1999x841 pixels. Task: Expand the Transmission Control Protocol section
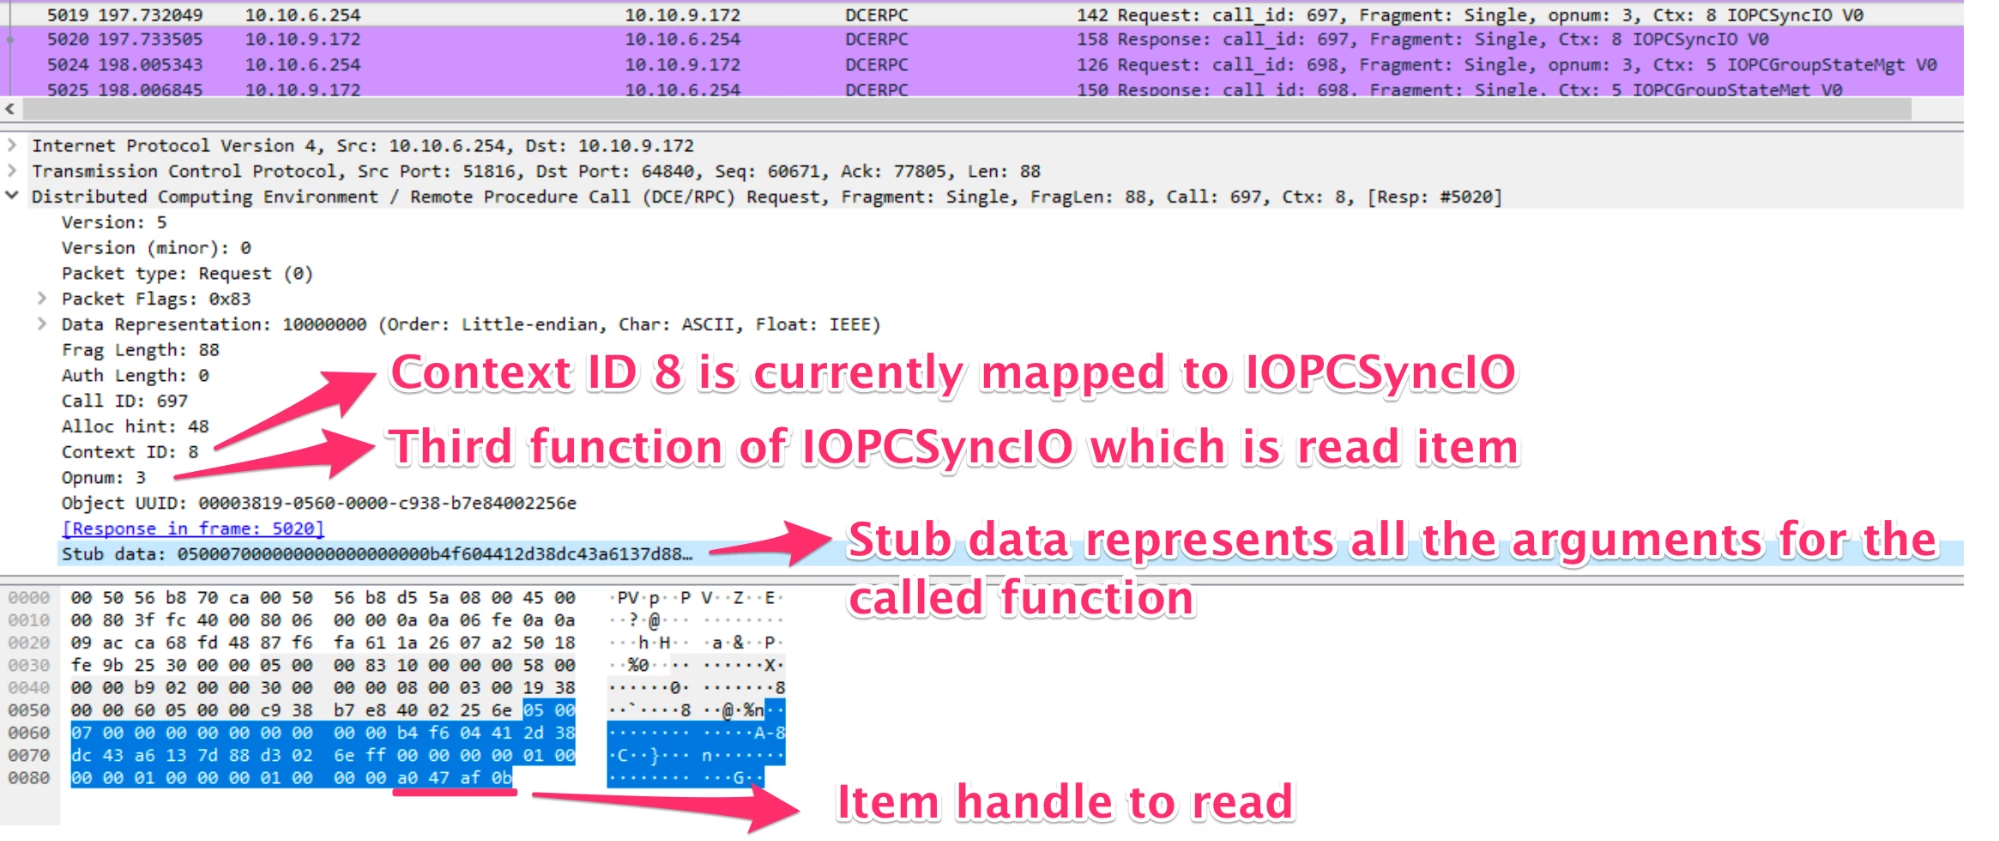[12, 171]
